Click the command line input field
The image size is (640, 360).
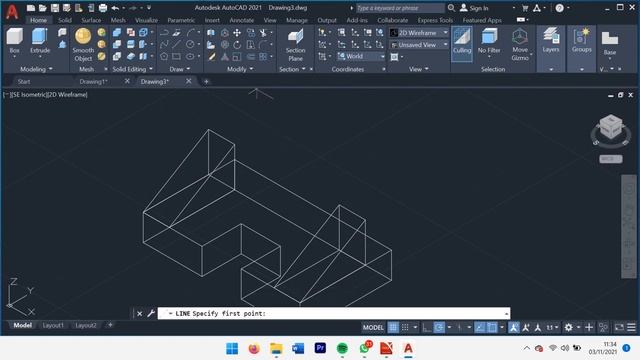334,313
